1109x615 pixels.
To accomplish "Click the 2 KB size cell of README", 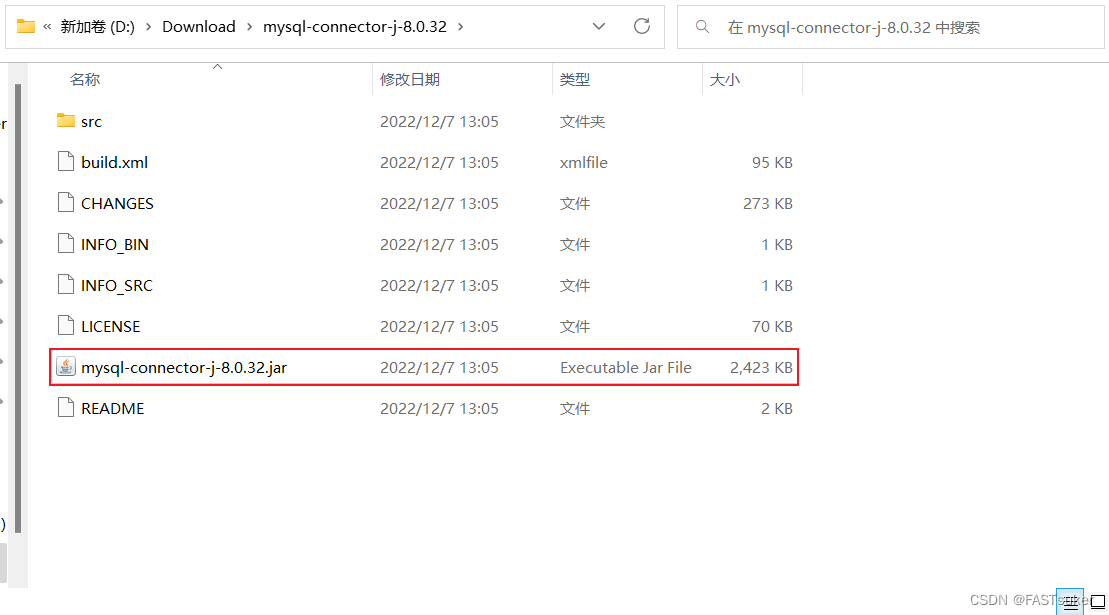I will pos(777,409).
